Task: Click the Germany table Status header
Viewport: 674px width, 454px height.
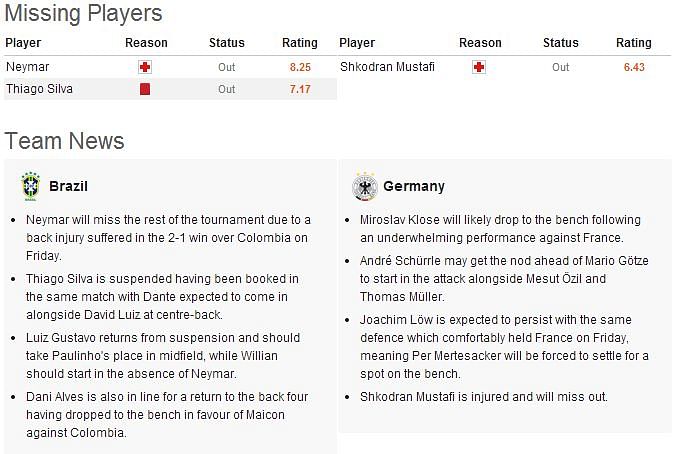Action: tap(561, 43)
